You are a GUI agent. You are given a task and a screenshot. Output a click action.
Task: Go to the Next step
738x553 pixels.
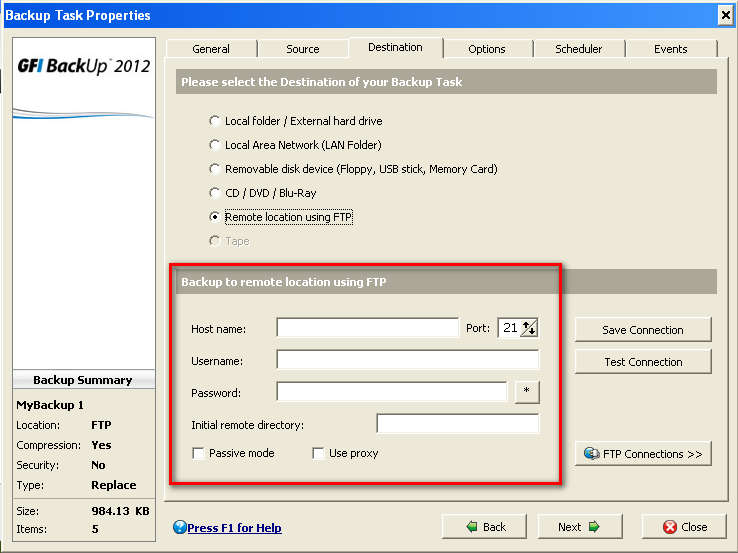pos(579,527)
